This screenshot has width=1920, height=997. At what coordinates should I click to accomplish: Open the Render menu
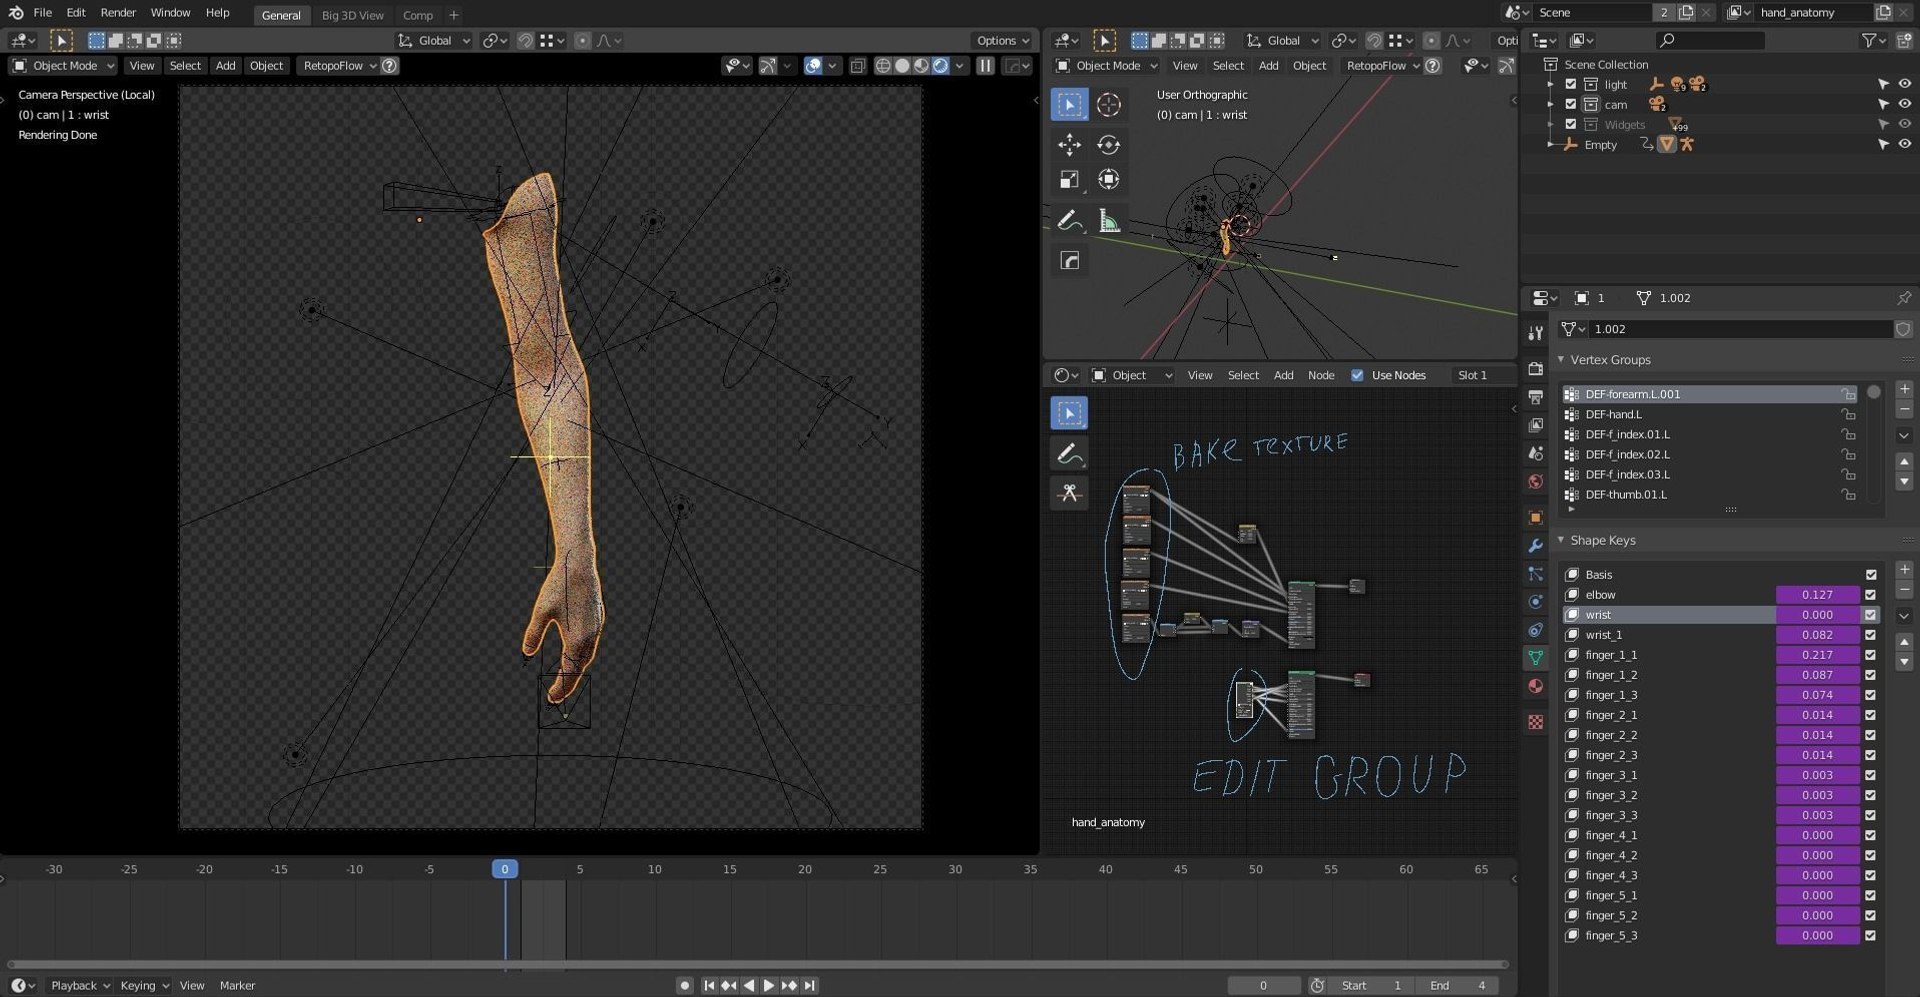(x=118, y=13)
